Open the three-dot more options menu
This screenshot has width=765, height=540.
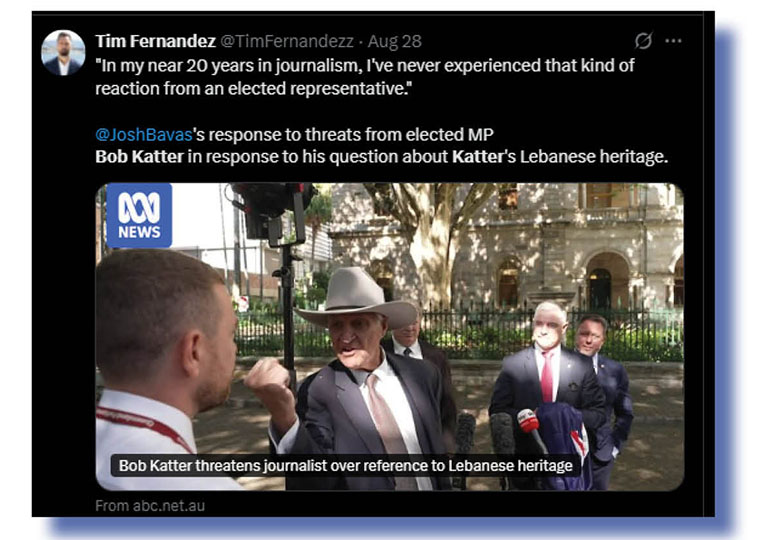(673, 40)
